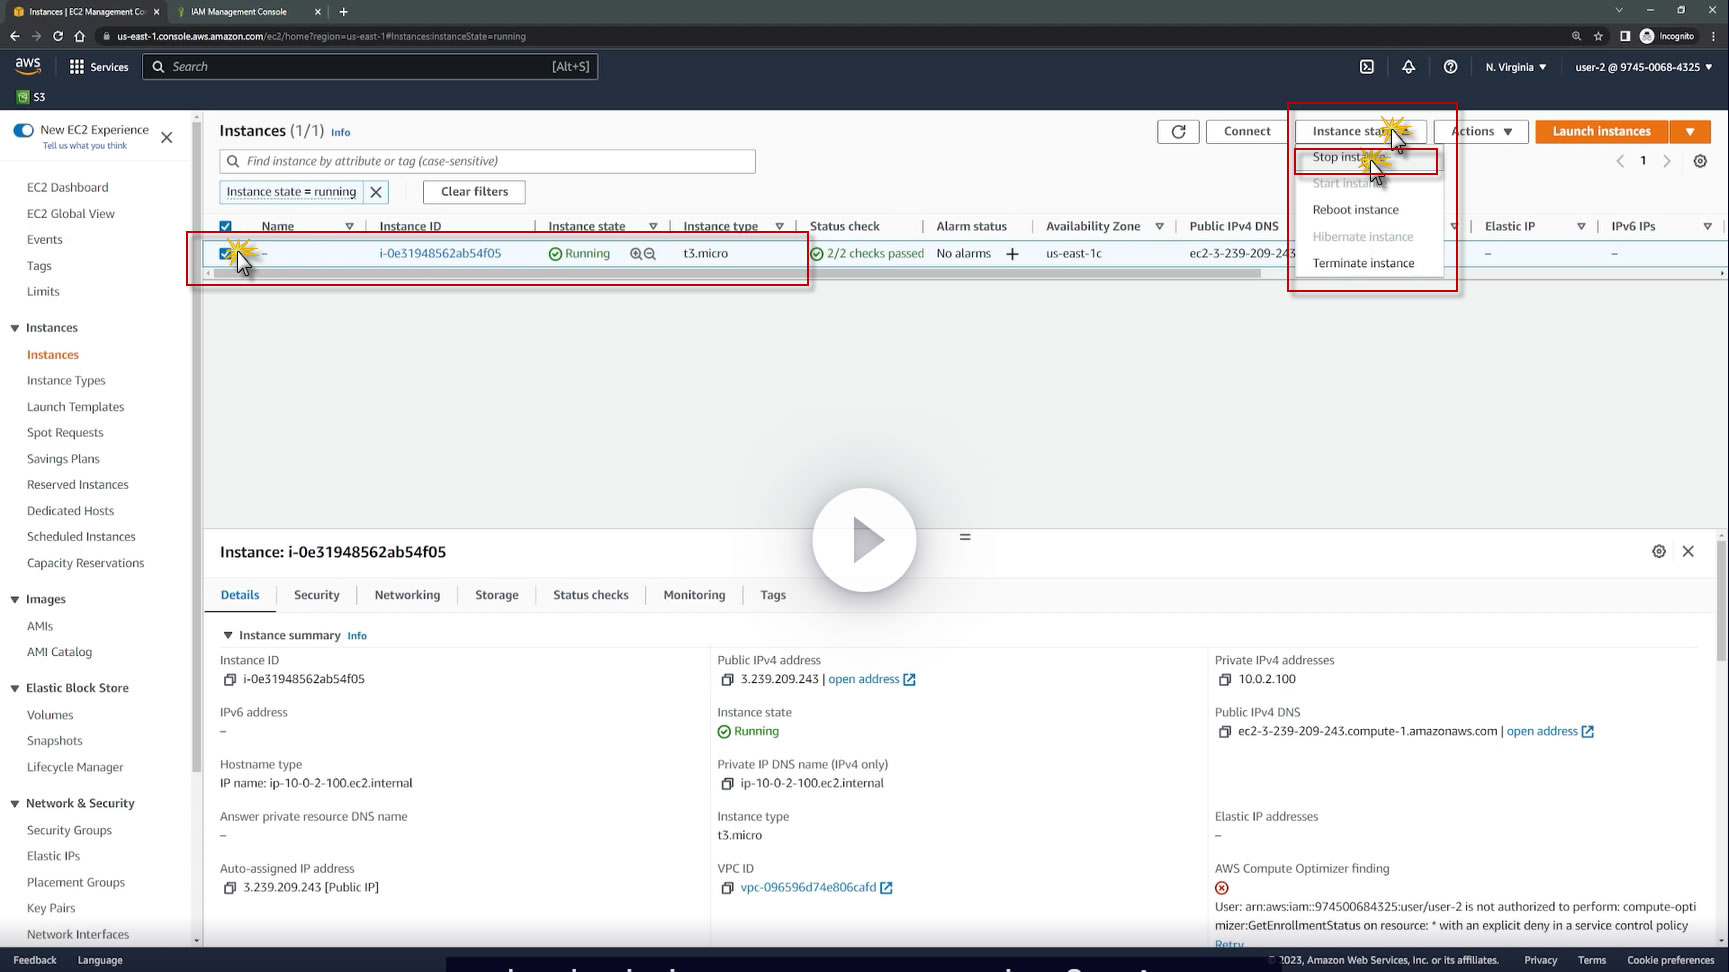Click the AWS top Search box

370,67
